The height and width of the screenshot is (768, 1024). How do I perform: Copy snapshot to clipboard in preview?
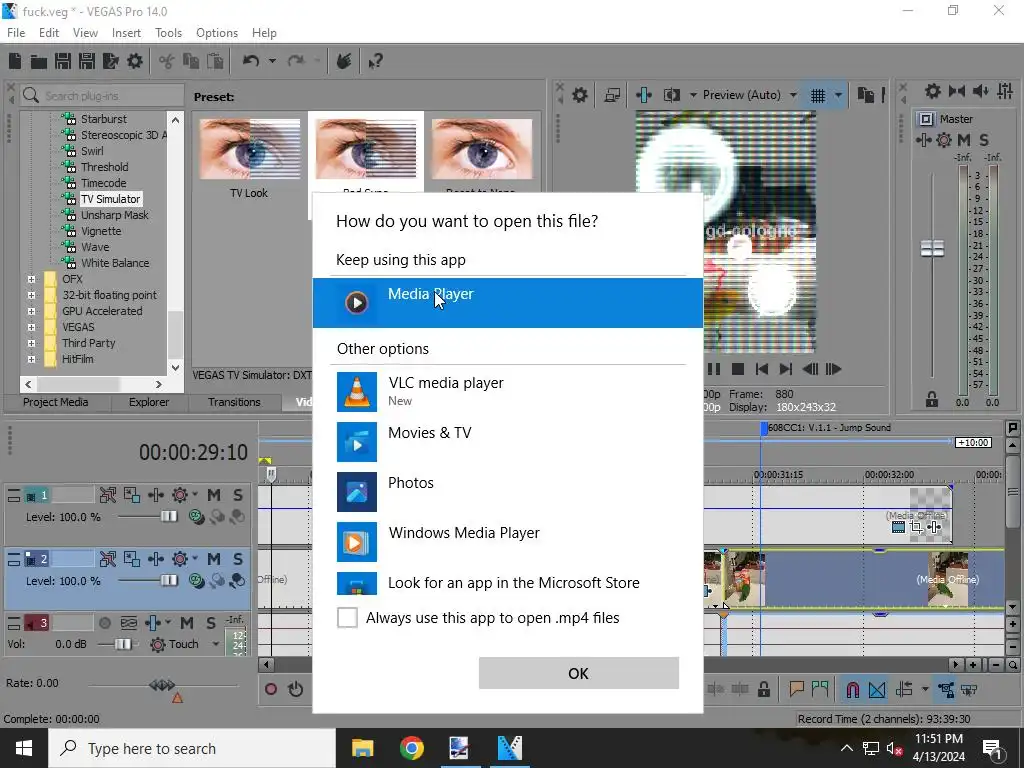865,95
